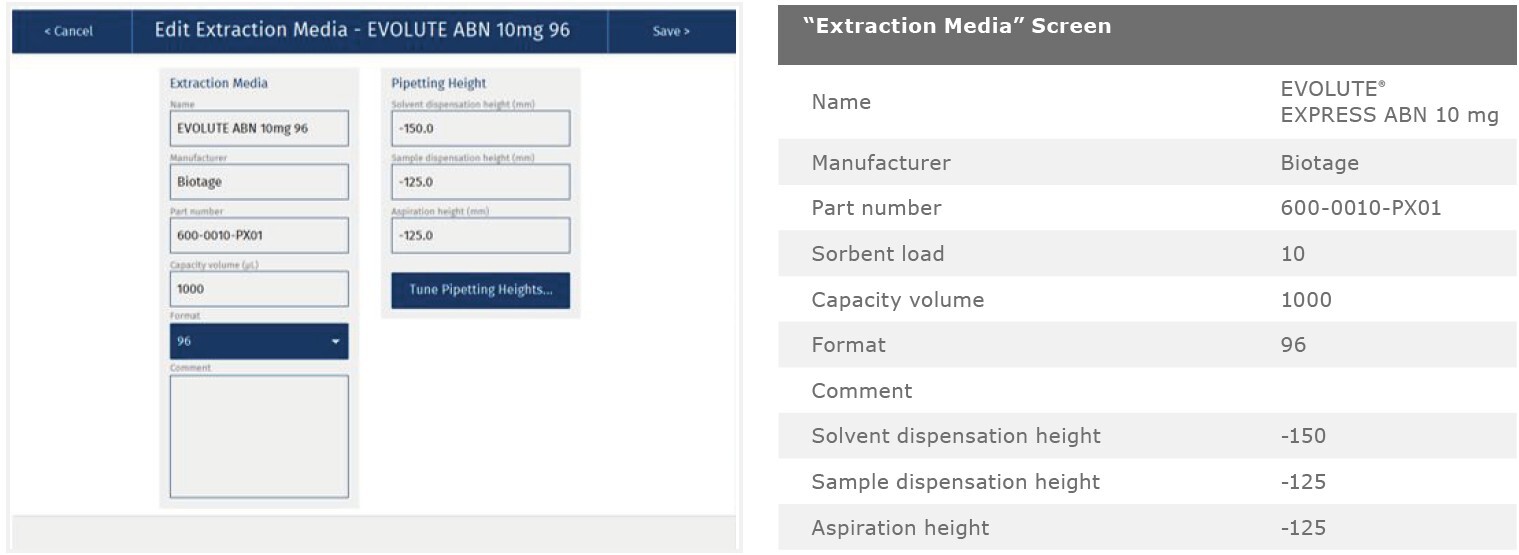Click the Part number input 600-0010-PX01

coord(259,235)
